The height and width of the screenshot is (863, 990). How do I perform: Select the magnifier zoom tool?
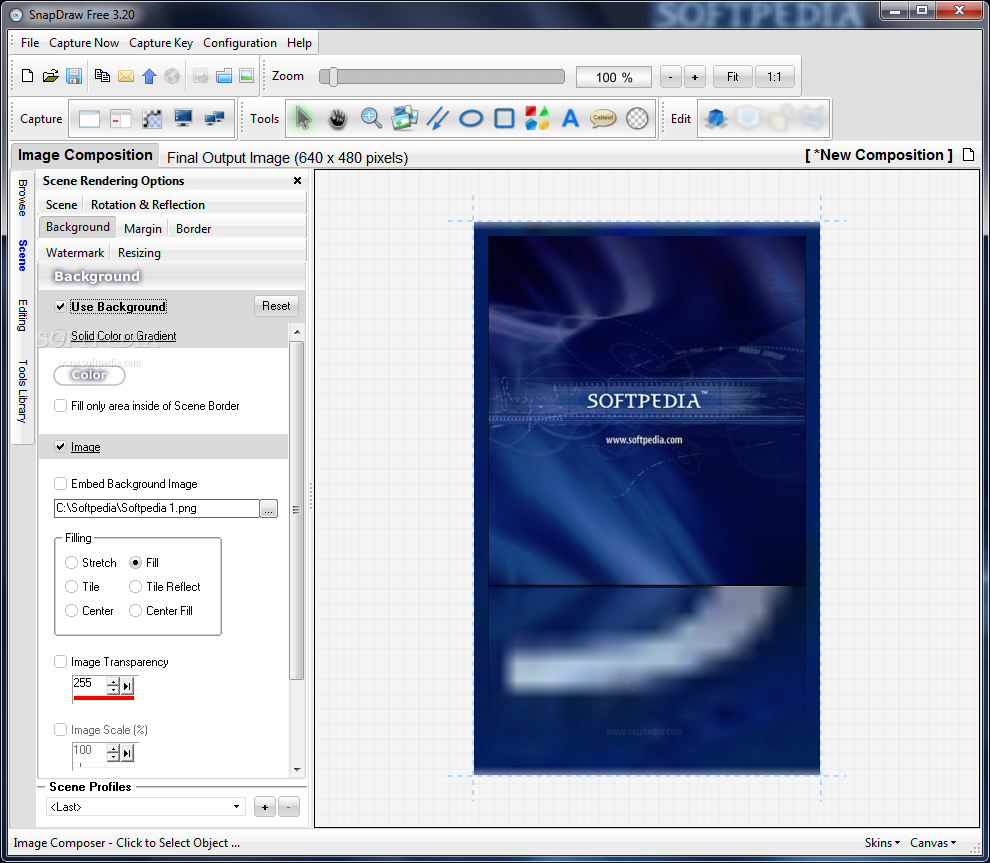tap(371, 118)
